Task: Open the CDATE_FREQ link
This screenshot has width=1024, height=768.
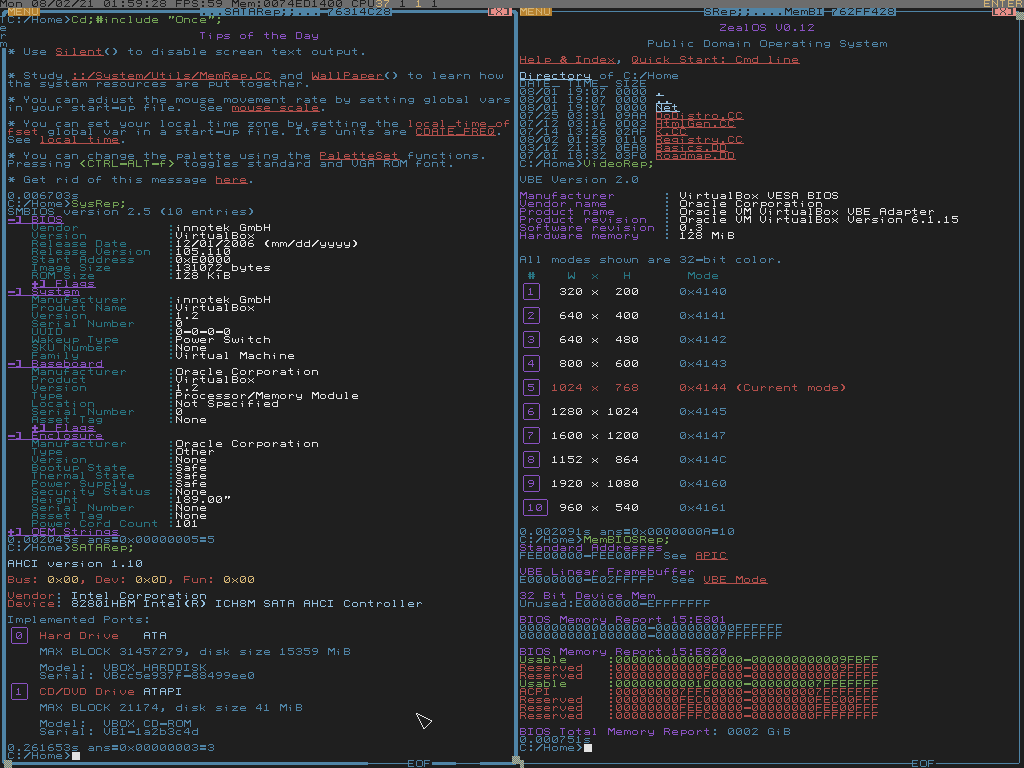Action: click(455, 131)
